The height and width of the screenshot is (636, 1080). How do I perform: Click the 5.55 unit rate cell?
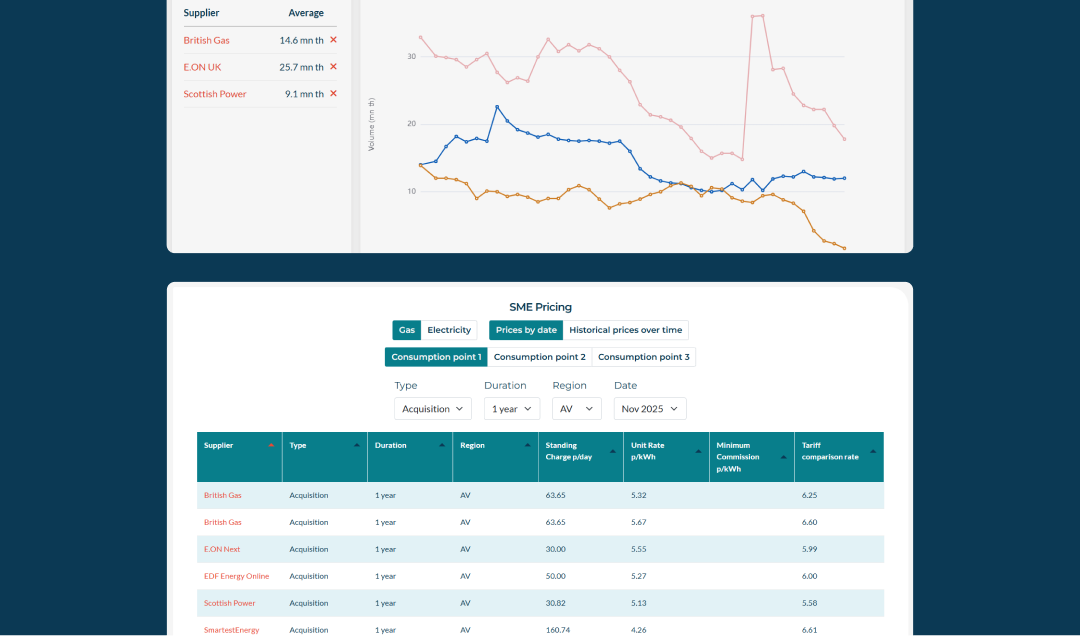(638, 549)
